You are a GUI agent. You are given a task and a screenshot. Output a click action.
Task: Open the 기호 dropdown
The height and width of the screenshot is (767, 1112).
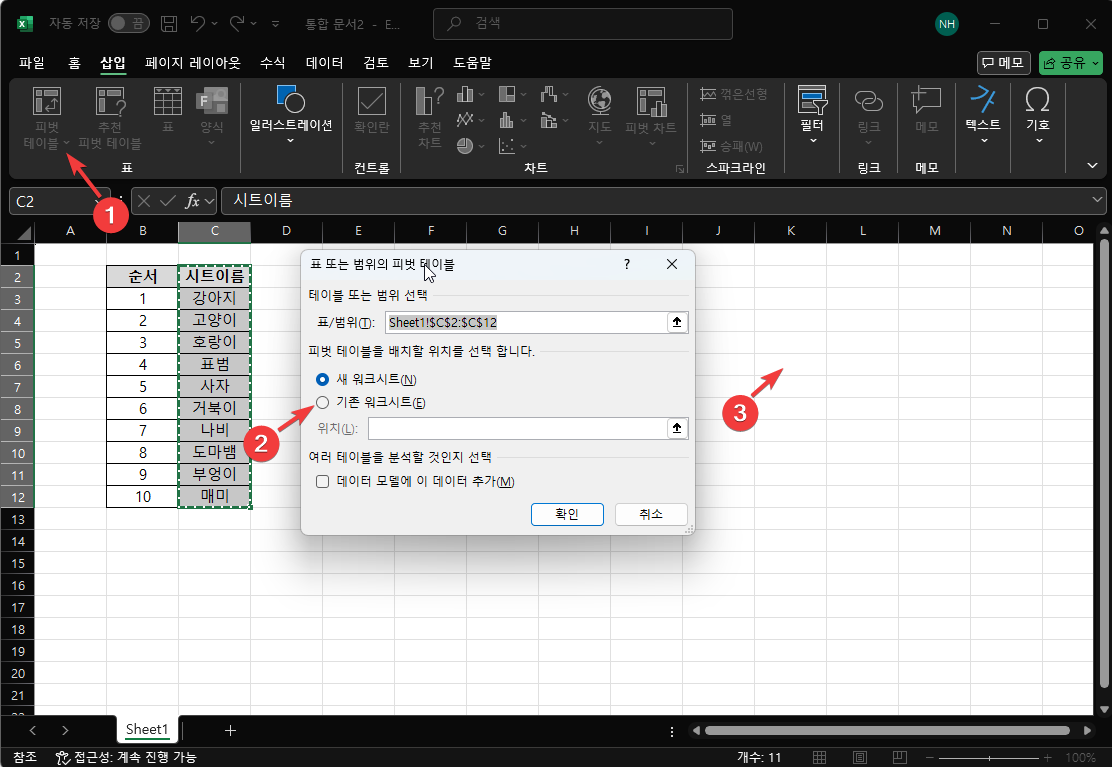pyautogui.click(x=1037, y=118)
